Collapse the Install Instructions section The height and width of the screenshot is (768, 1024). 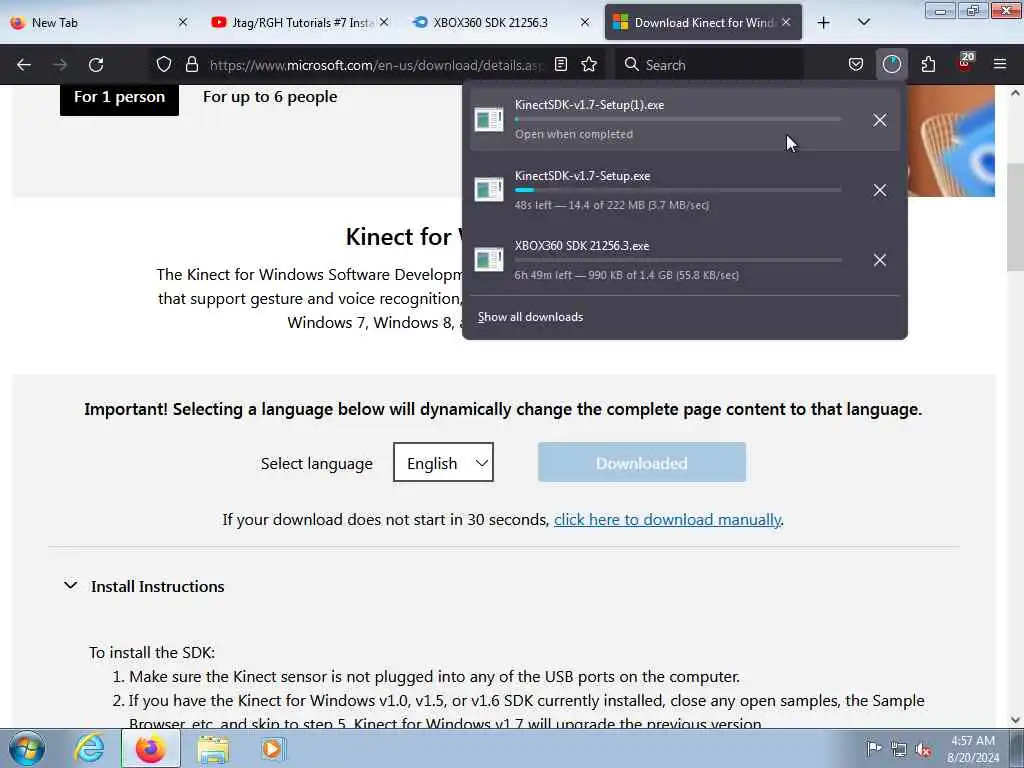[144, 586]
